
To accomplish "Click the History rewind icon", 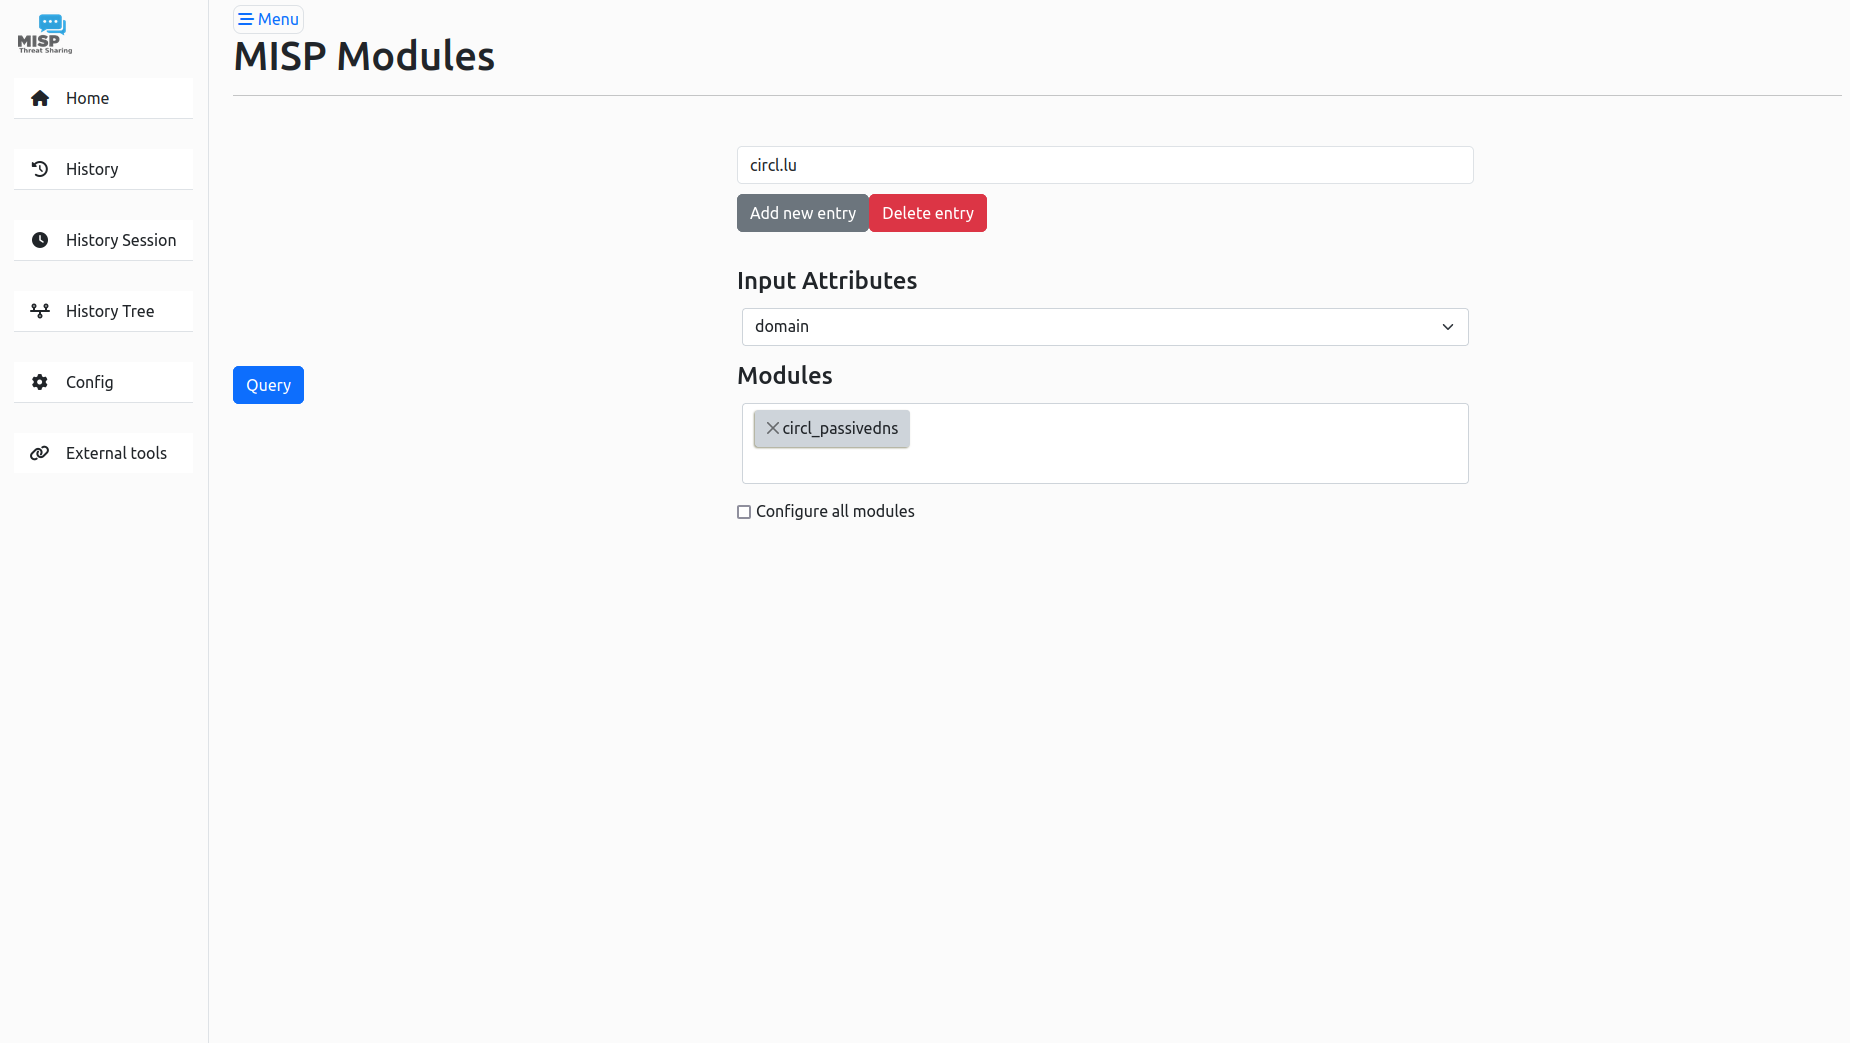I will coord(40,169).
